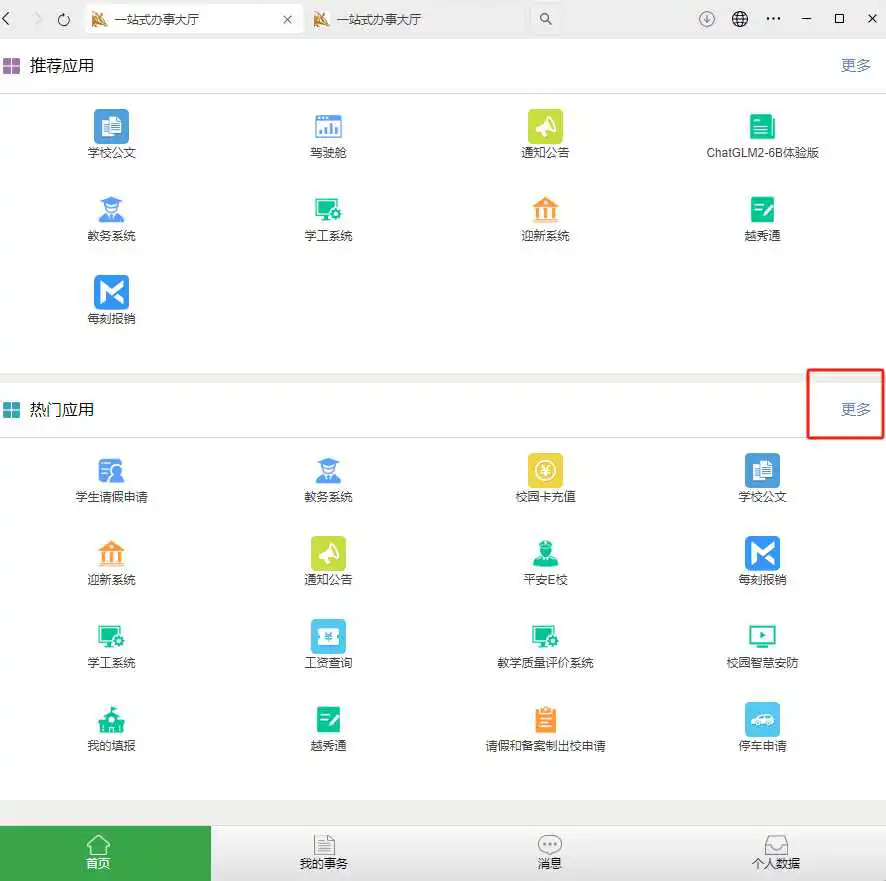Open 停车申请 app

[x=762, y=727]
